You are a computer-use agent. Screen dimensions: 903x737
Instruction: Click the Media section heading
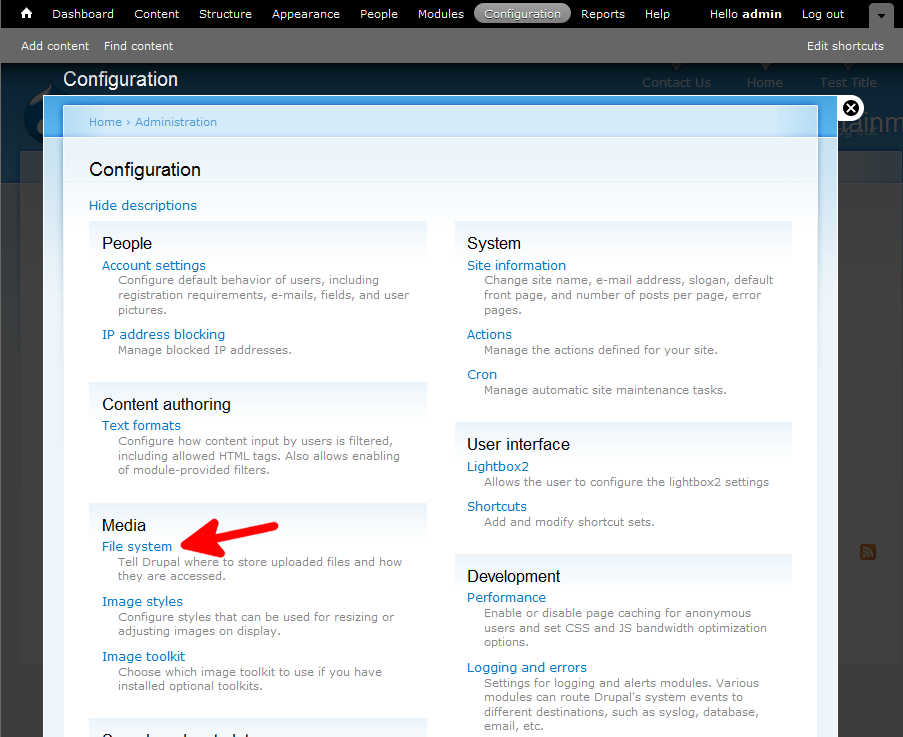124,525
